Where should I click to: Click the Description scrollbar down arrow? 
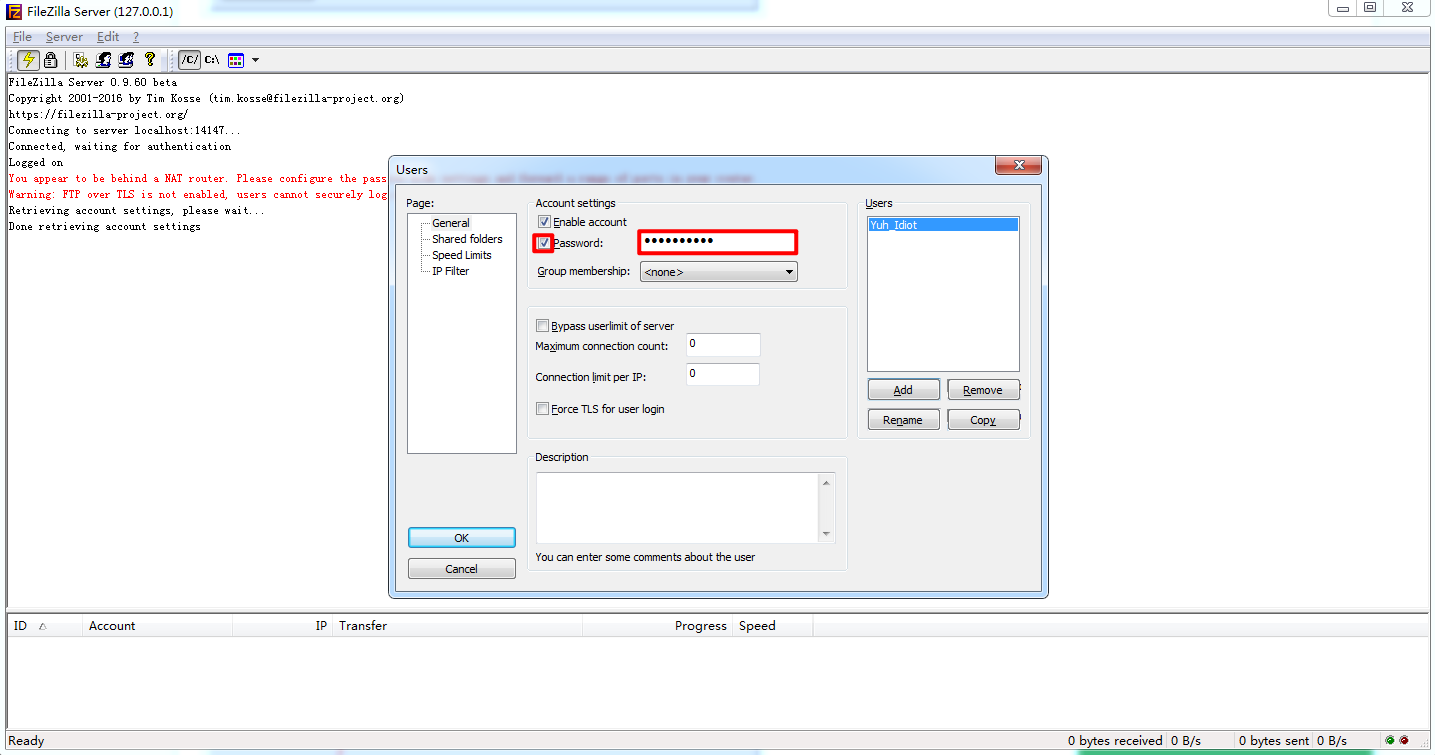[826, 533]
